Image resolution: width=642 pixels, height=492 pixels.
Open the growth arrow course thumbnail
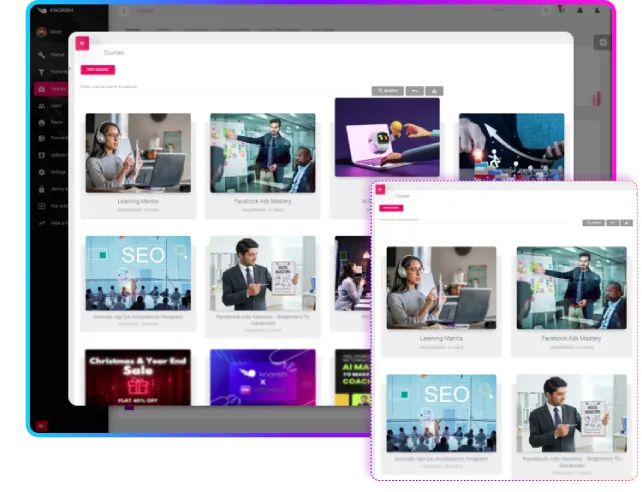click(512, 147)
